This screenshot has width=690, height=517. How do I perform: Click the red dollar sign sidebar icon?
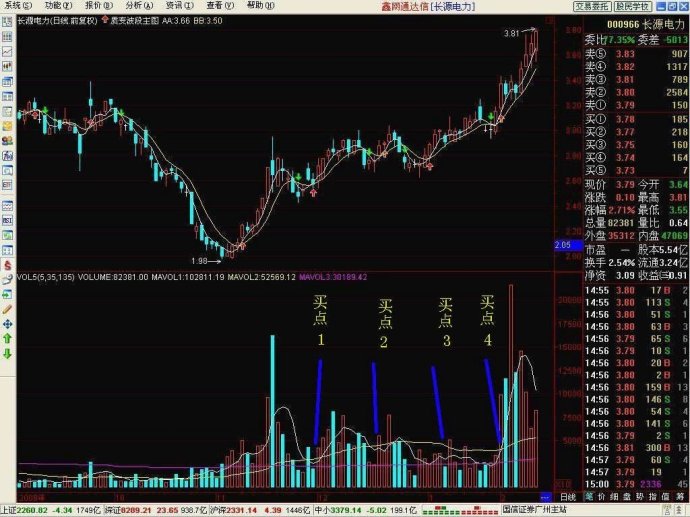[7, 265]
